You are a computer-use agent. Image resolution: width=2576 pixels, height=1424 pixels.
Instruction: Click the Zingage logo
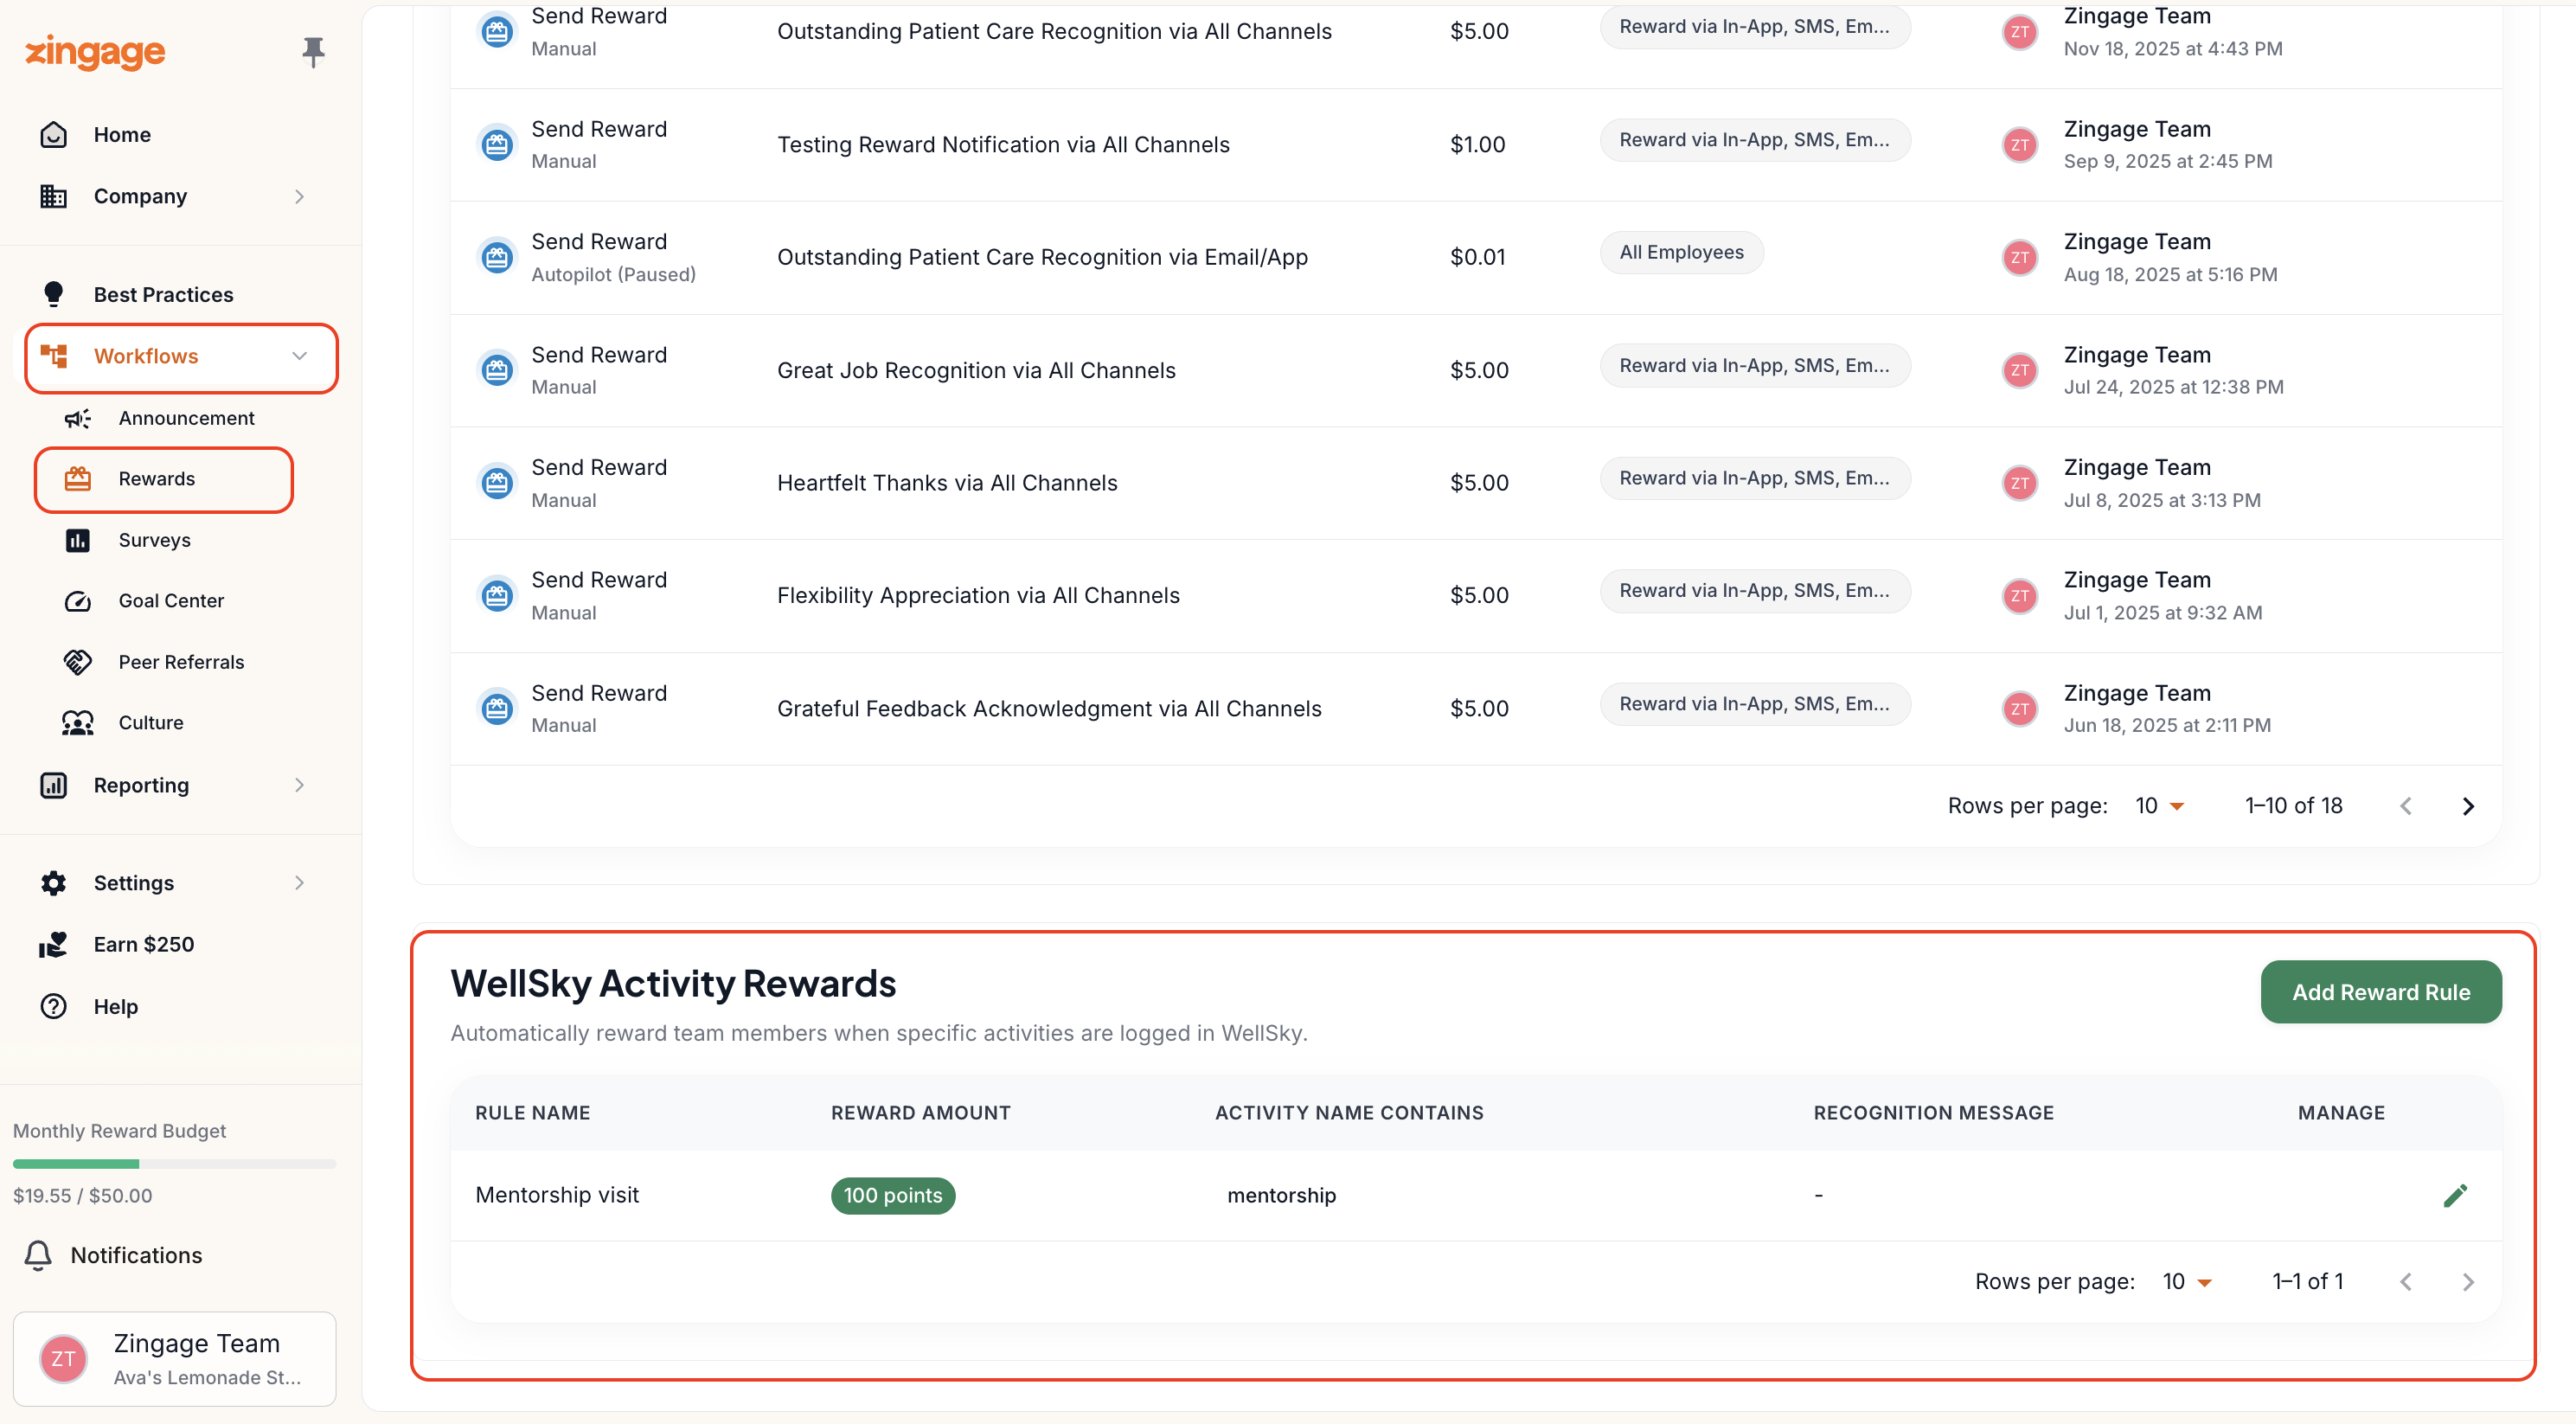click(95, 51)
